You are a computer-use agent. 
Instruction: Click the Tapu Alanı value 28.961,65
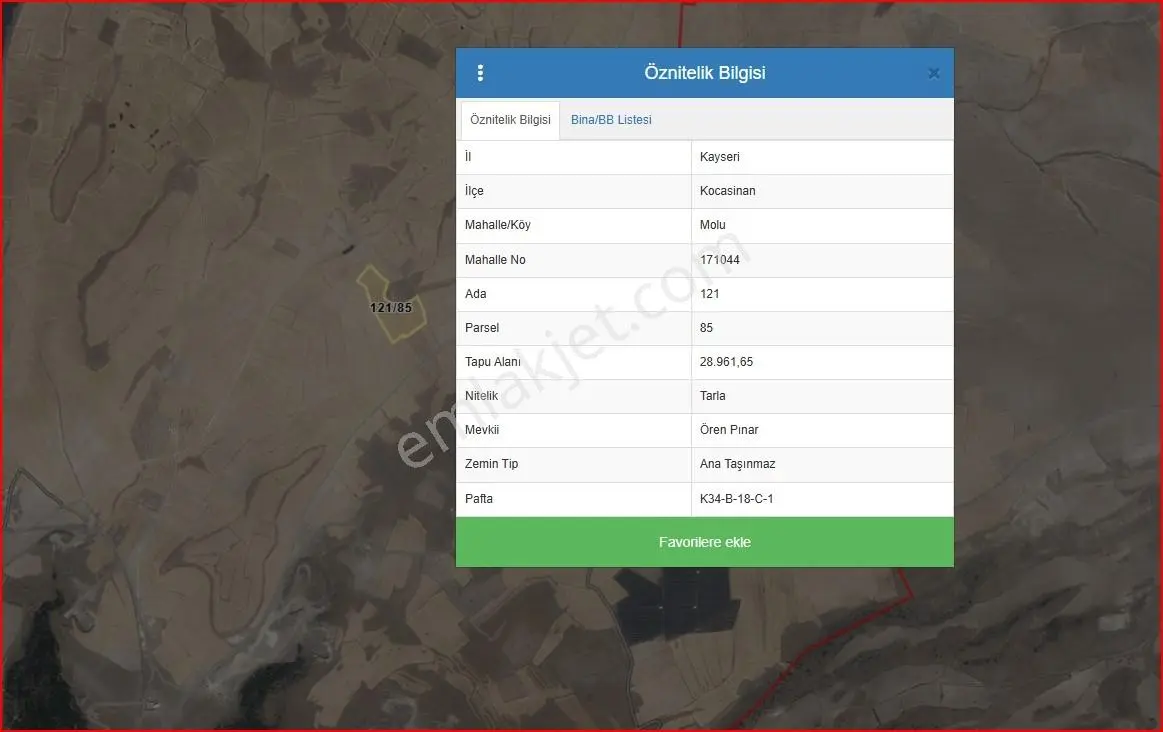[726, 362]
